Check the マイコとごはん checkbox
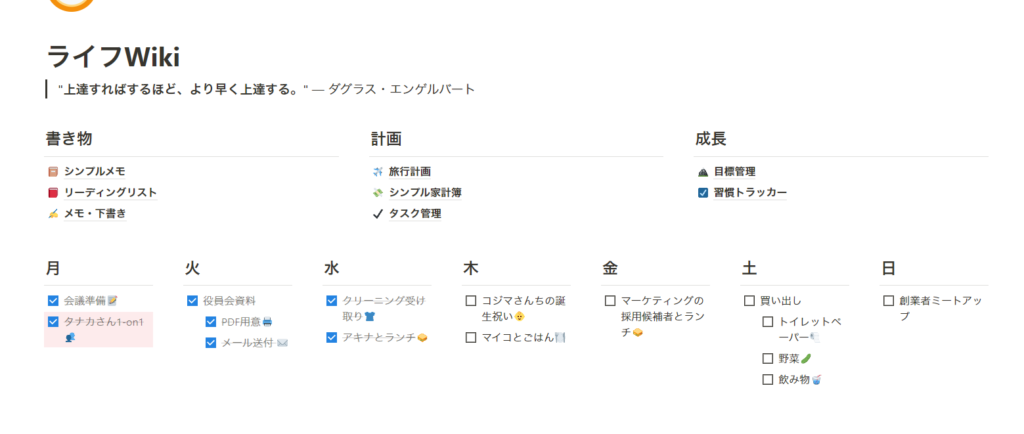1024x434 pixels. pyautogui.click(x=471, y=337)
